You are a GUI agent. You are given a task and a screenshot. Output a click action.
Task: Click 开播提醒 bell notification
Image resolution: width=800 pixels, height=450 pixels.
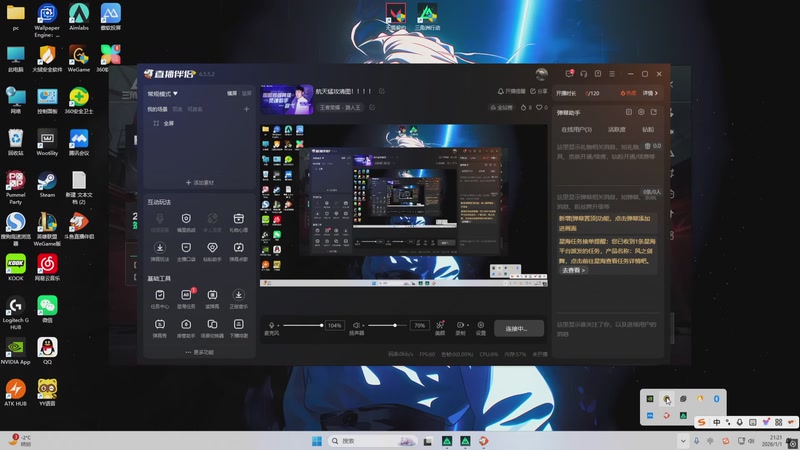pos(511,91)
